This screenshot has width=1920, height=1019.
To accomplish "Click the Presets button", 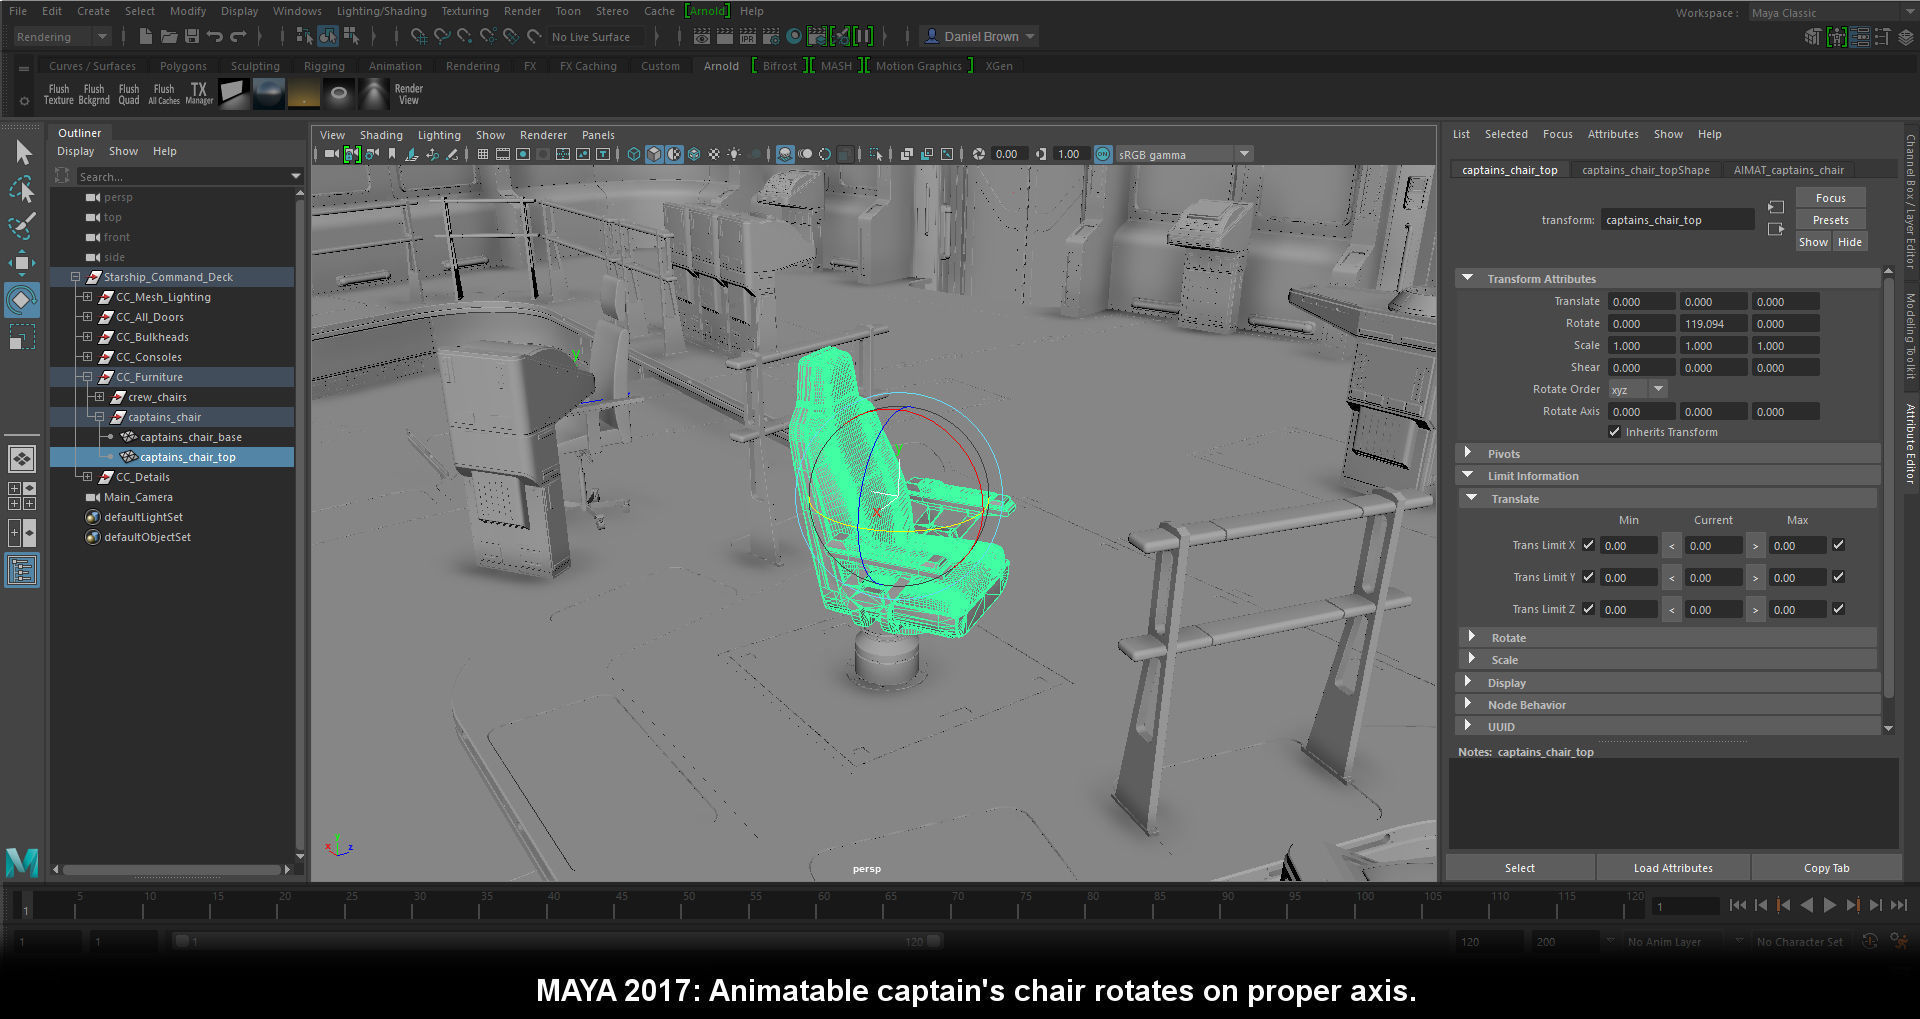I will point(1830,220).
